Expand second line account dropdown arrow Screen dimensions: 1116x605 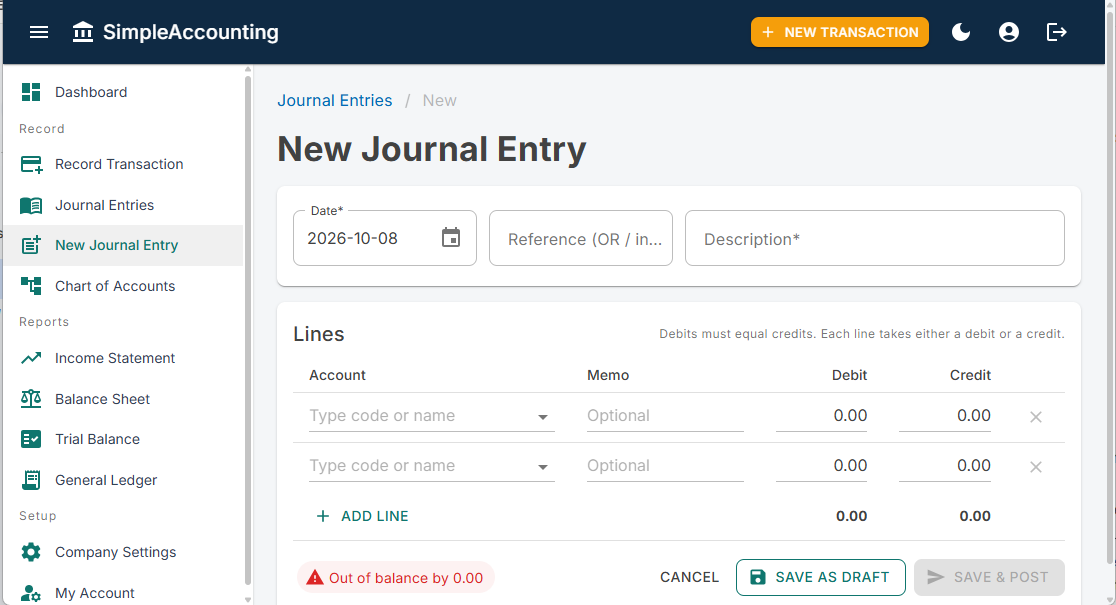[x=543, y=467]
